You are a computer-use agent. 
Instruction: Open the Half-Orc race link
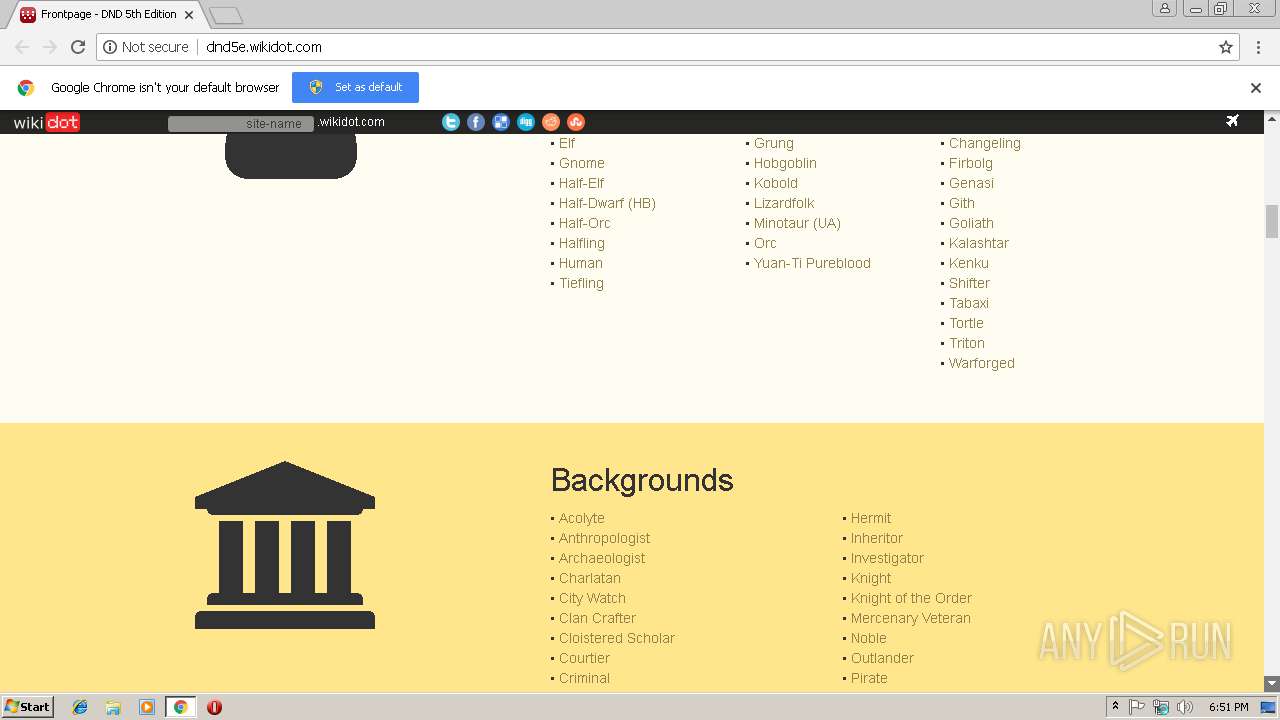tap(585, 223)
